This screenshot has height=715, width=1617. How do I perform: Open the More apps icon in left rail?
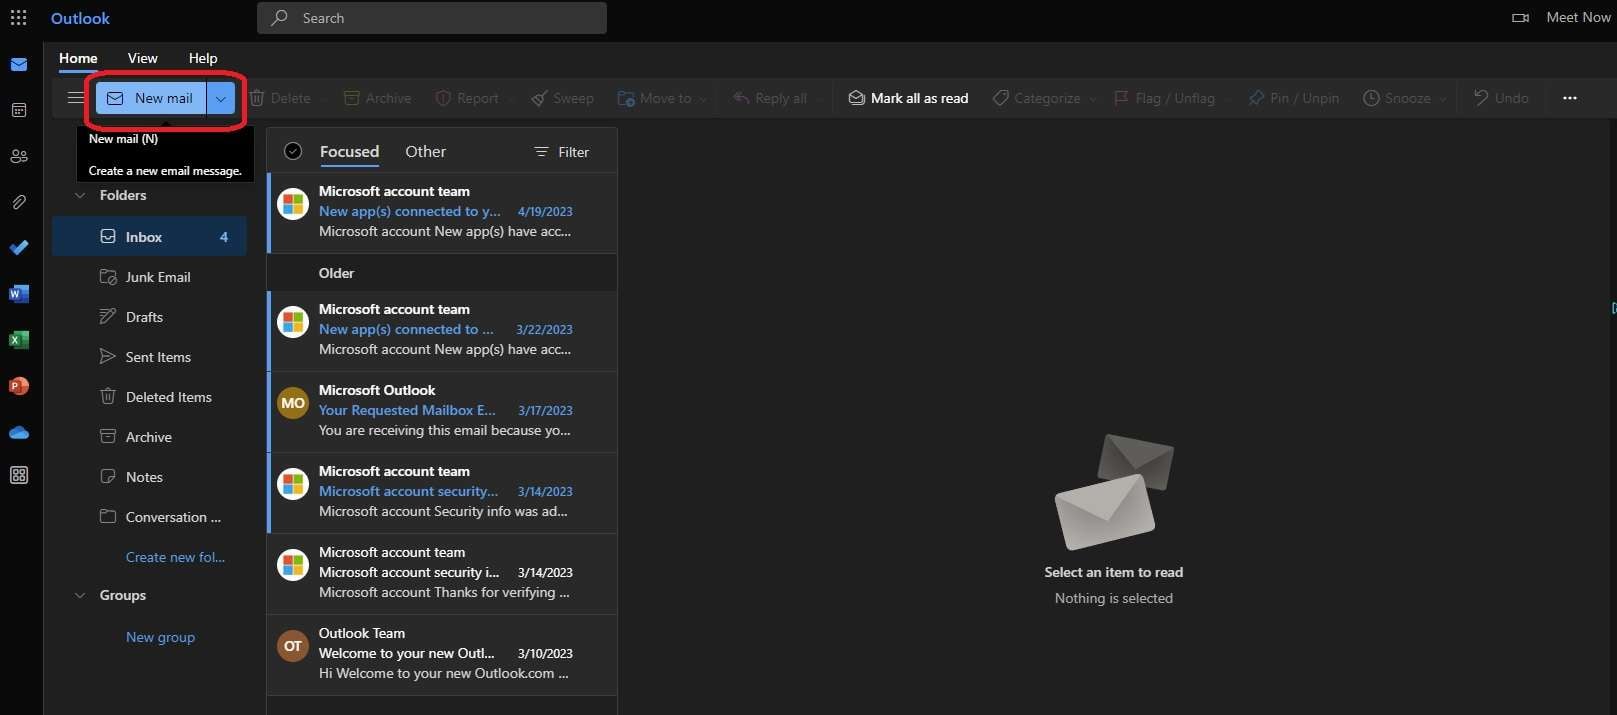19,475
